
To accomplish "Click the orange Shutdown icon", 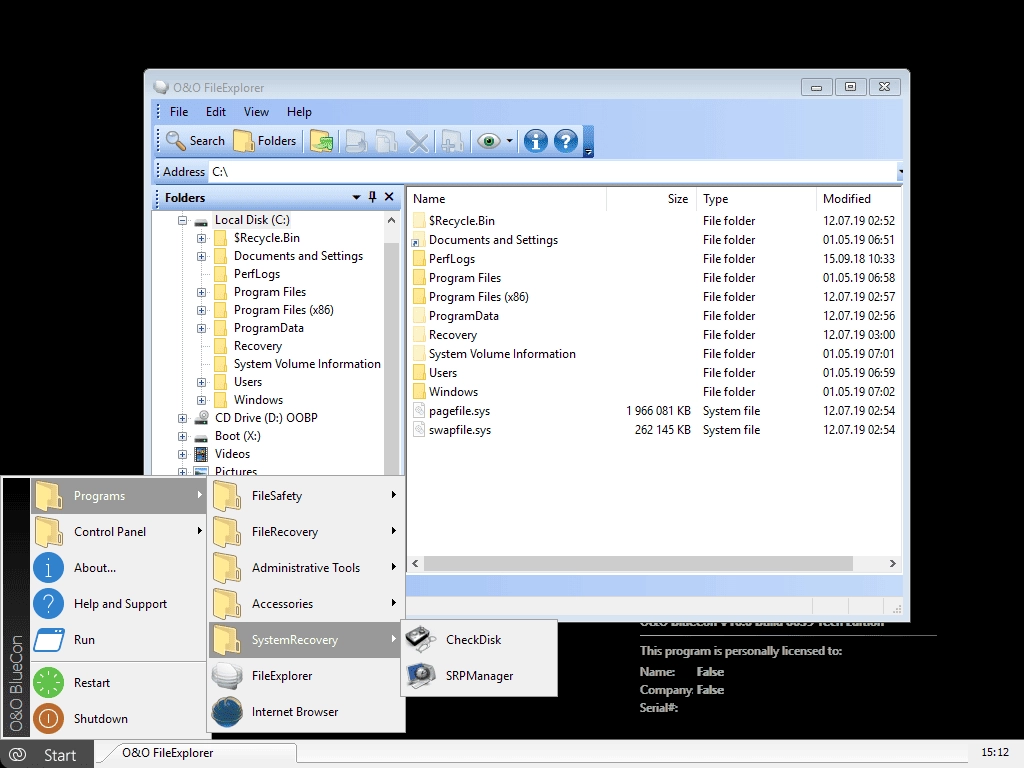I will point(48,718).
